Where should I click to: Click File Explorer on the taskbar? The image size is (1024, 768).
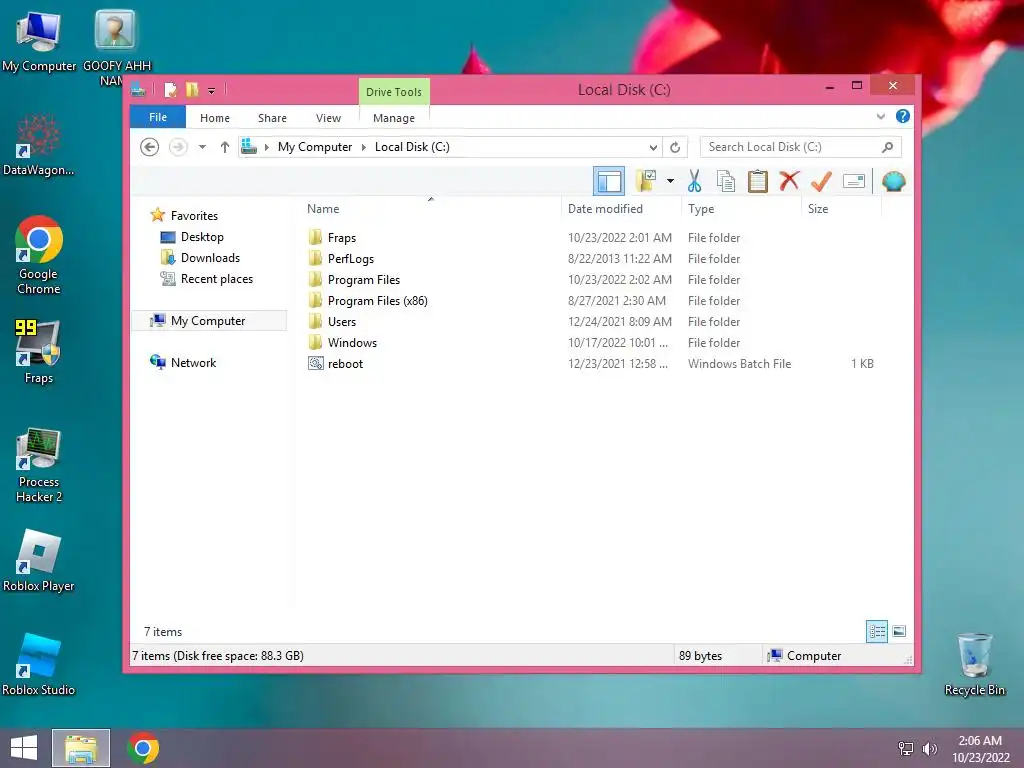pos(81,748)
